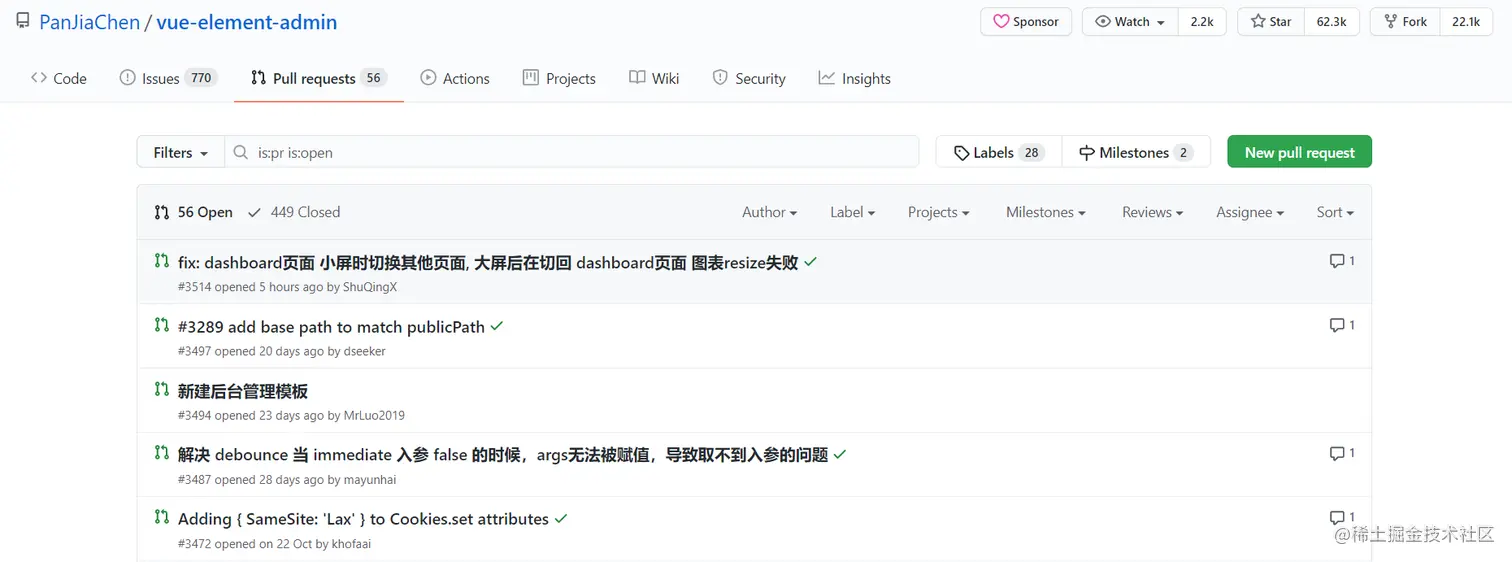This screenshot has height=562, width=1512.
Task: Open the Projects tab
Action: [559, 78]
